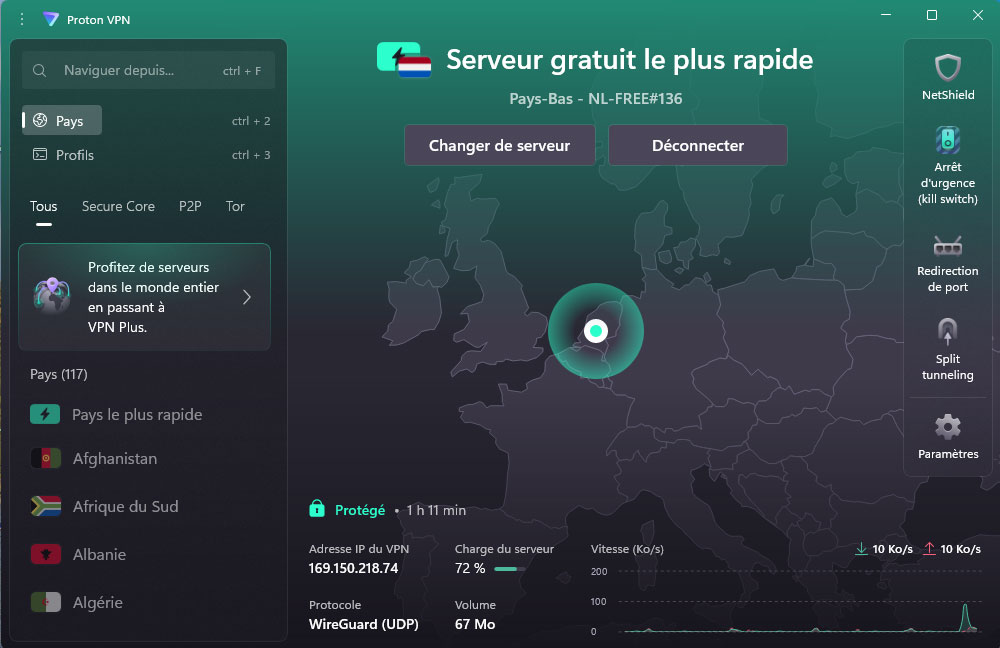Viewport: 1000px width, 648px height.
Task: Click the chevron on the VPN Plus banner
Action: tap(247, 297)
